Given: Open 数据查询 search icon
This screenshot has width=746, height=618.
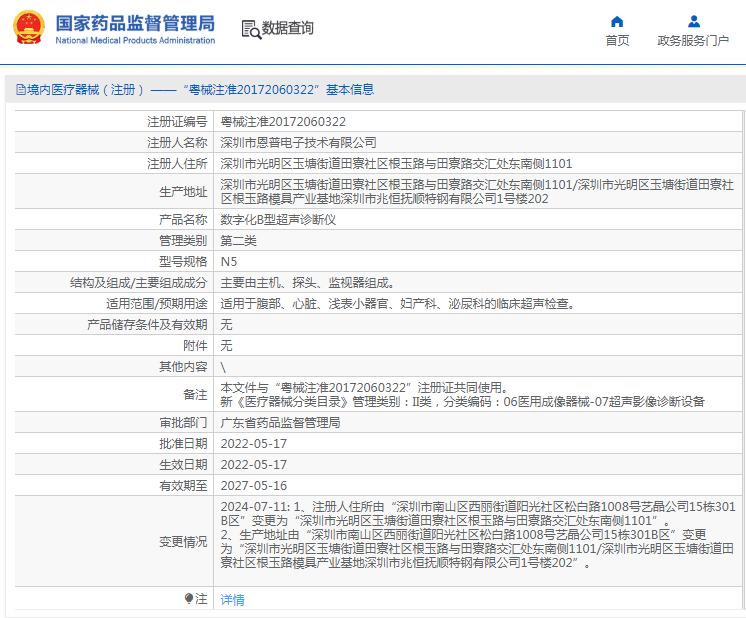Looking at the screenshot, I should click(251, 29).
